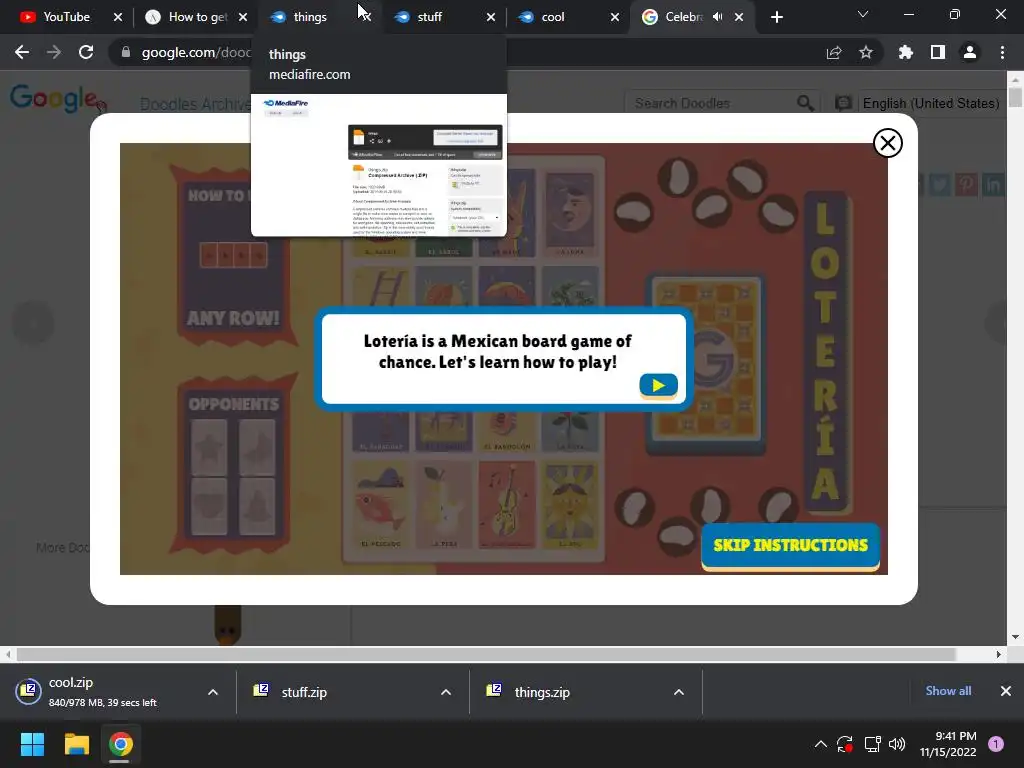Viewport: 1024px width, 768px height.
Task: Open the Windows Start menu
Action: 32,744
